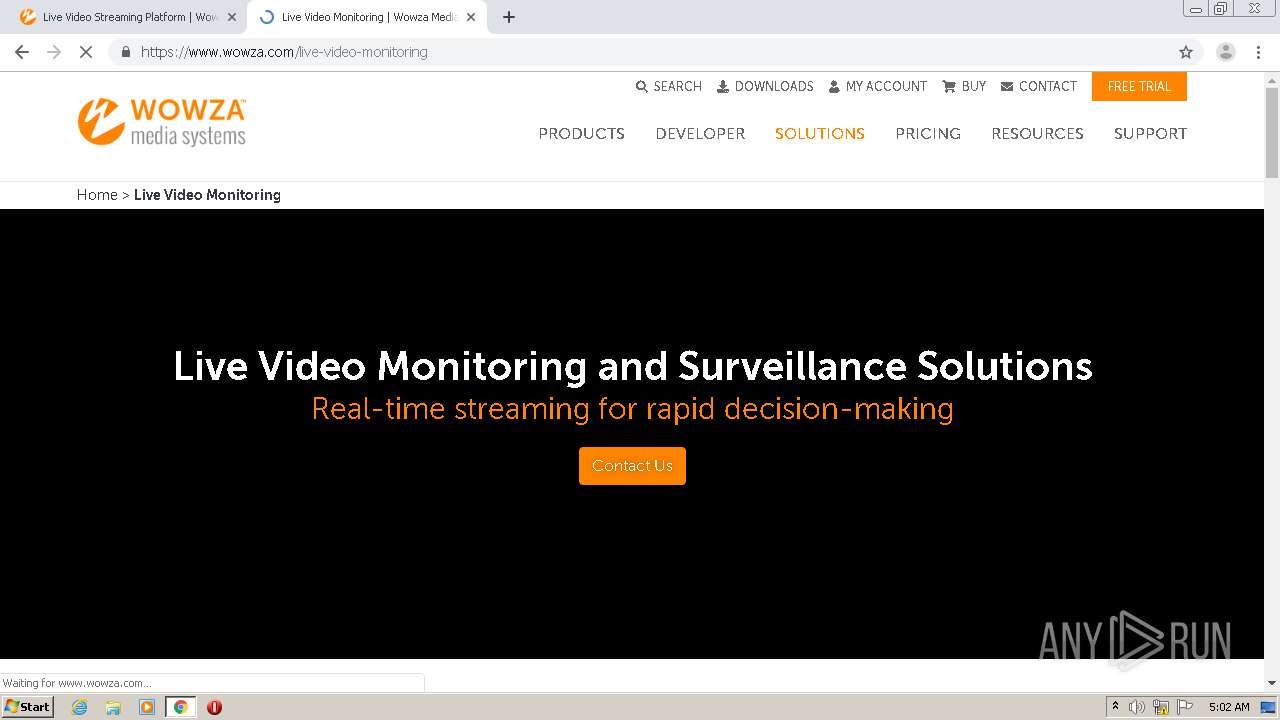Click the Action Center flag tray icon
This screenshot has width=1280, height=720.
1185,707
